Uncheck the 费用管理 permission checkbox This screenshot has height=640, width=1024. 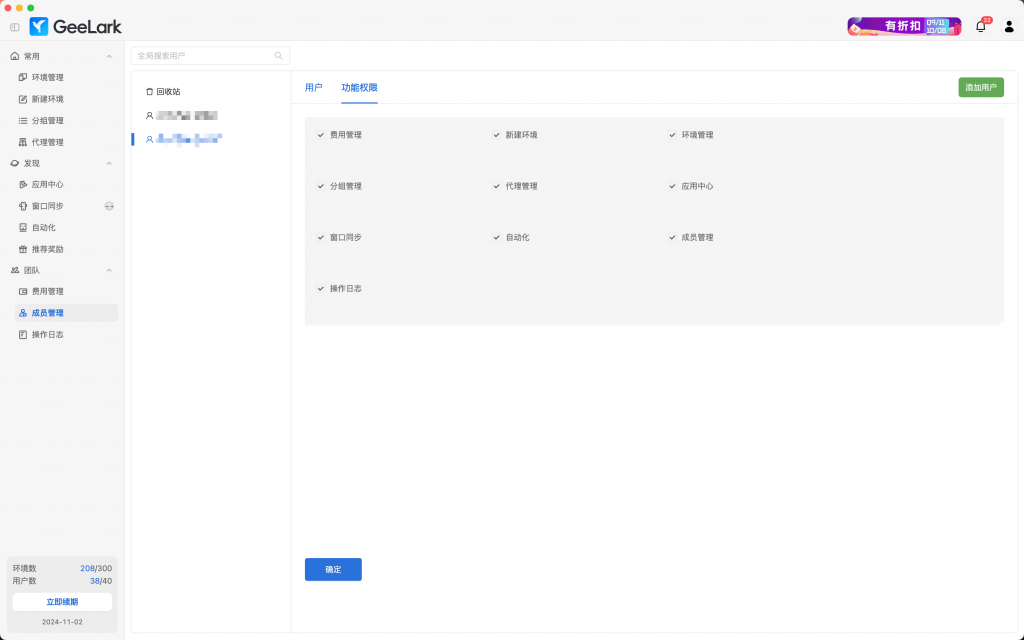click(321, 135)
